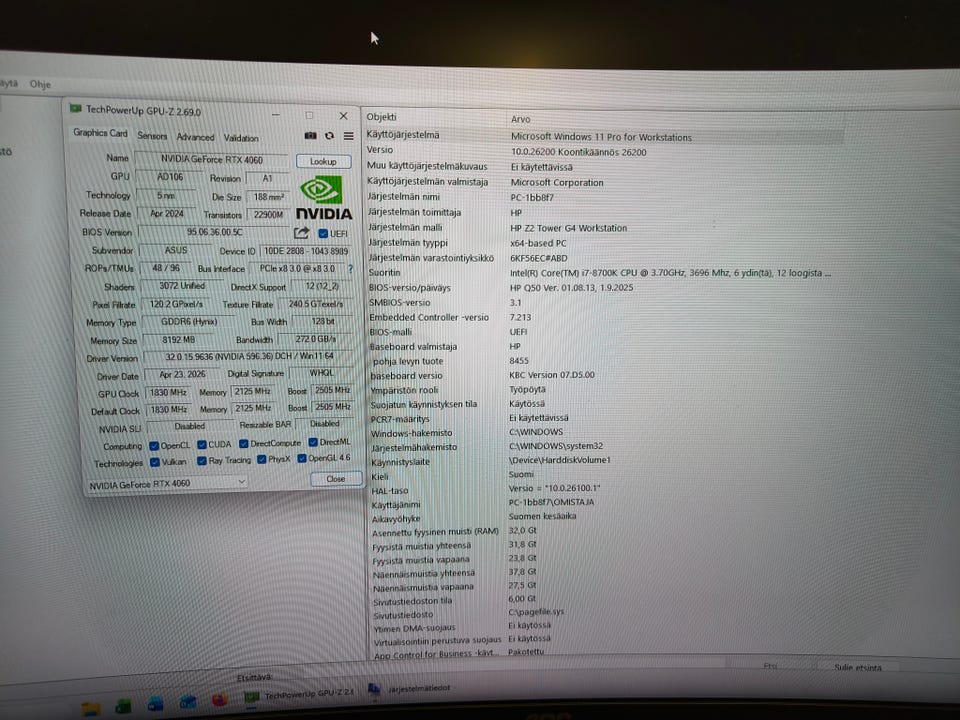960x720 pixels.
Task: Take a GPU-Z screenshot with camera icon
Action: tap(310, 136)
